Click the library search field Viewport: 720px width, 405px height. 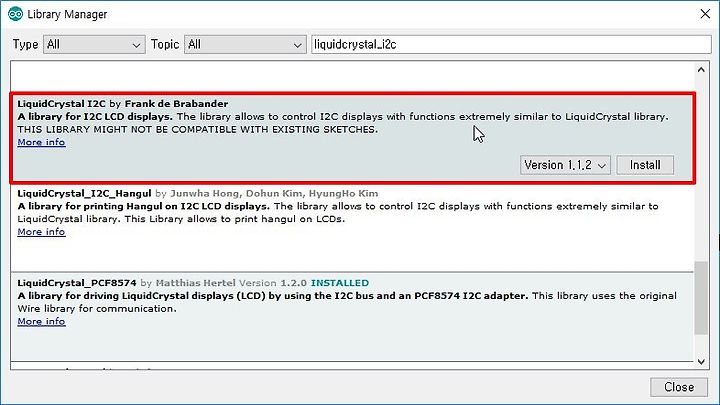pos(511,45)
